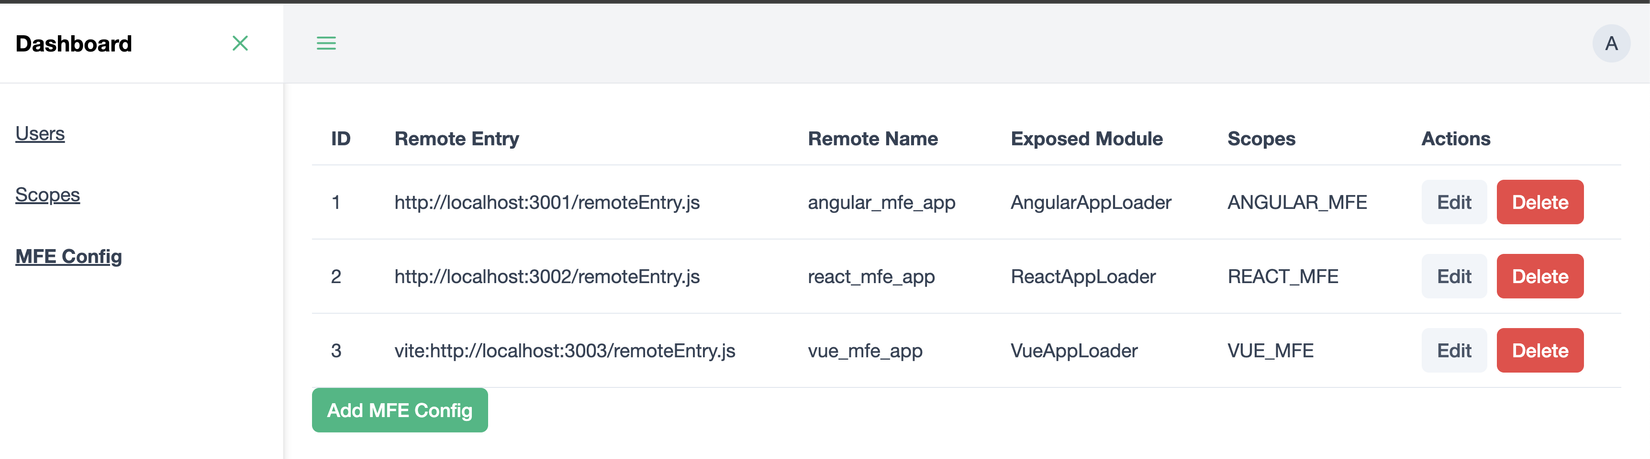Open the user avatar "A" menu
Image resolution: width=1650 pixels, height=459 pixels.
point(1611,43)
